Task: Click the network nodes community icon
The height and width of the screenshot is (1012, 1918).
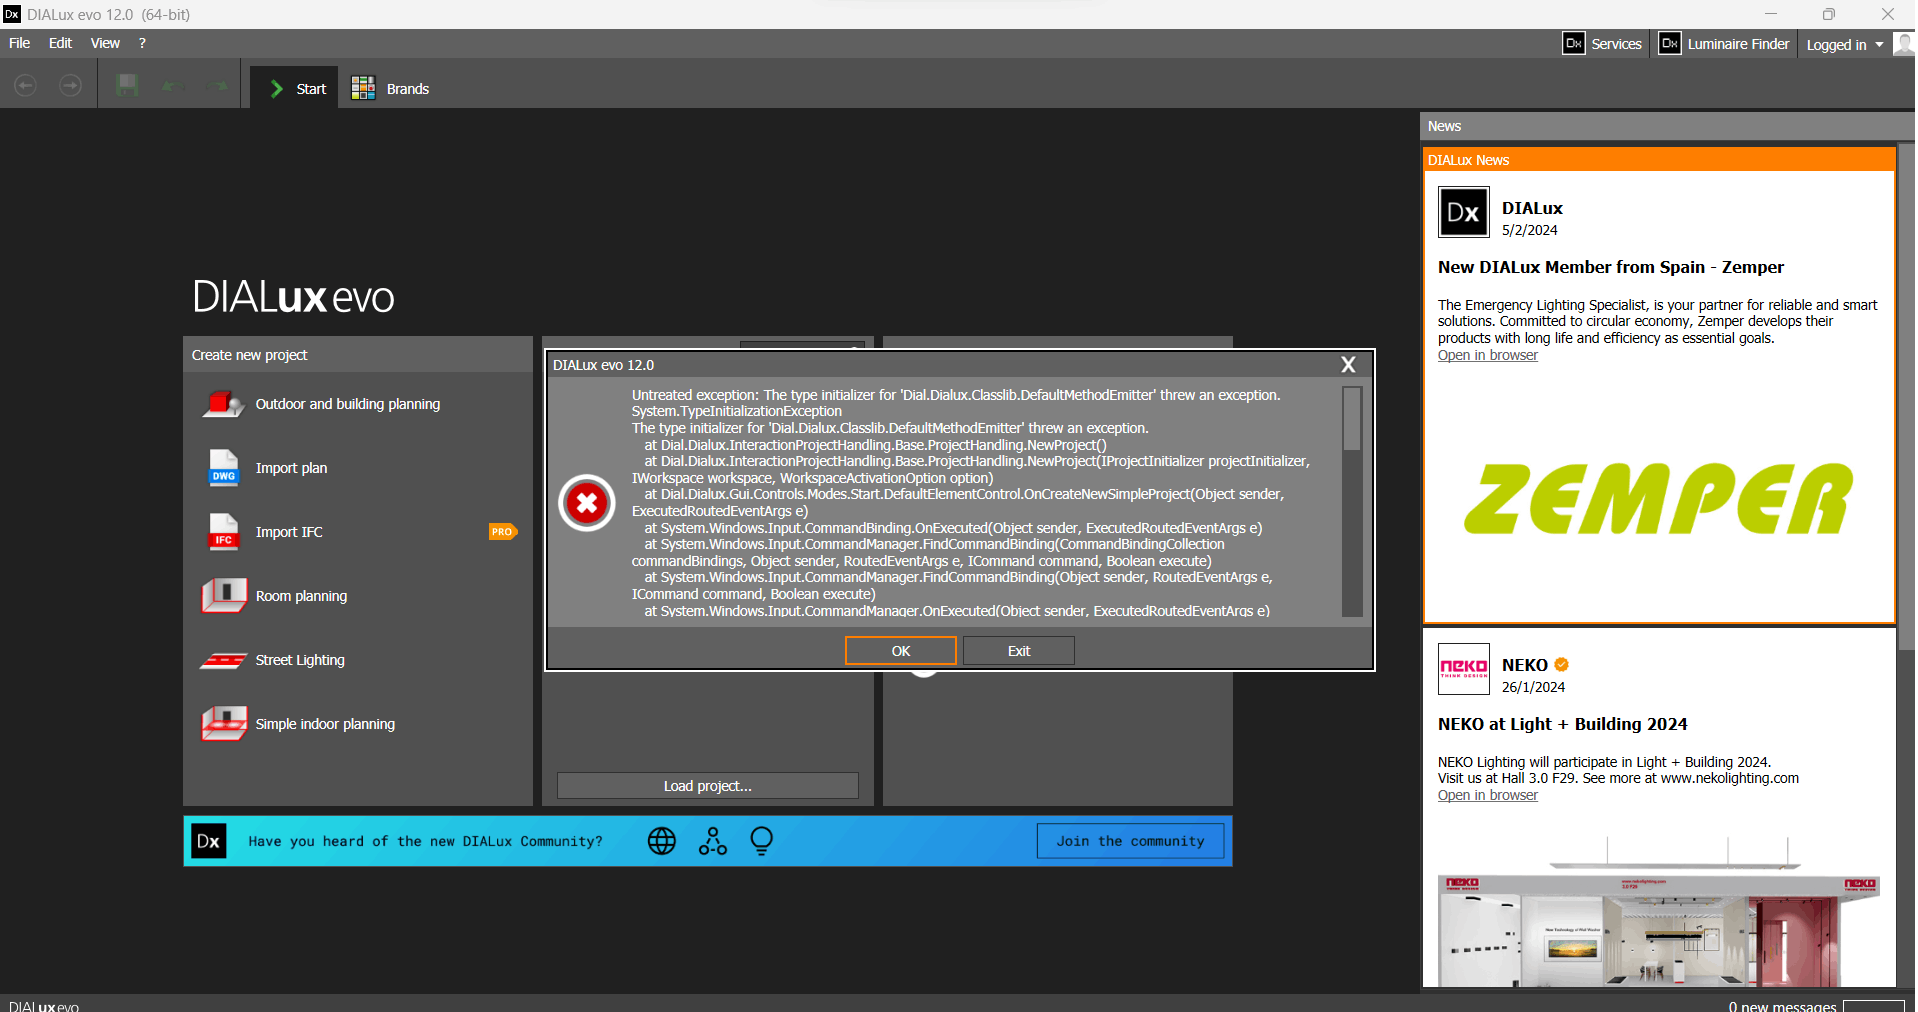Action: click(713, 841)
